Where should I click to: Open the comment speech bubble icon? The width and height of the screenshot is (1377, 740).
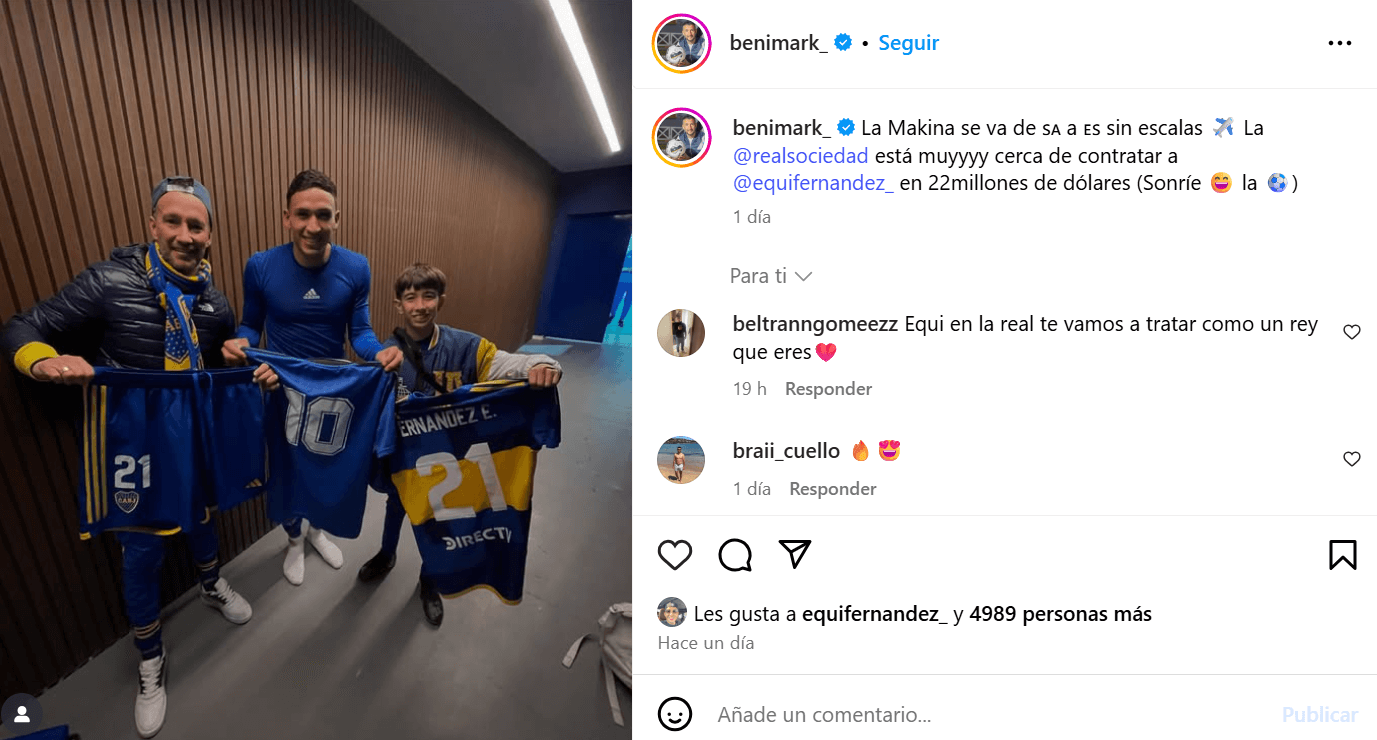(735, 554)
